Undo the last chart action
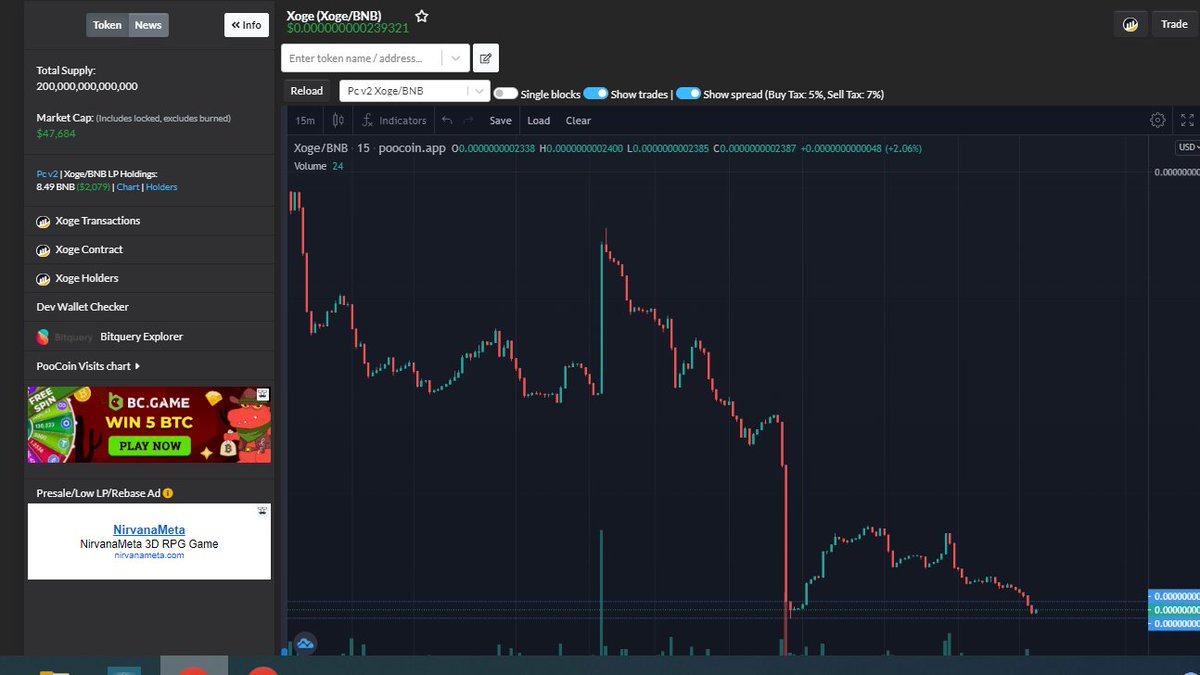1200x675 pixels. [447, 120]
